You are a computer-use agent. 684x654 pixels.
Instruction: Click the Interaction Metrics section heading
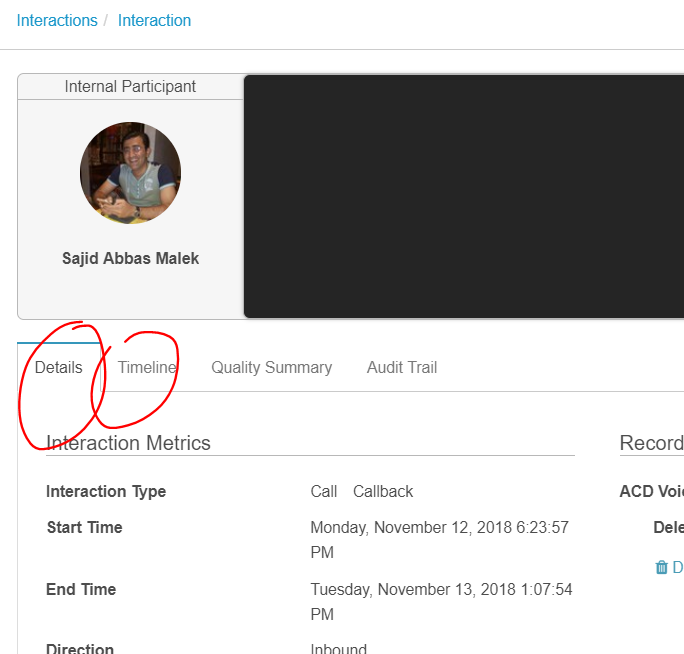pyautogui.click(x=128, y=443)
